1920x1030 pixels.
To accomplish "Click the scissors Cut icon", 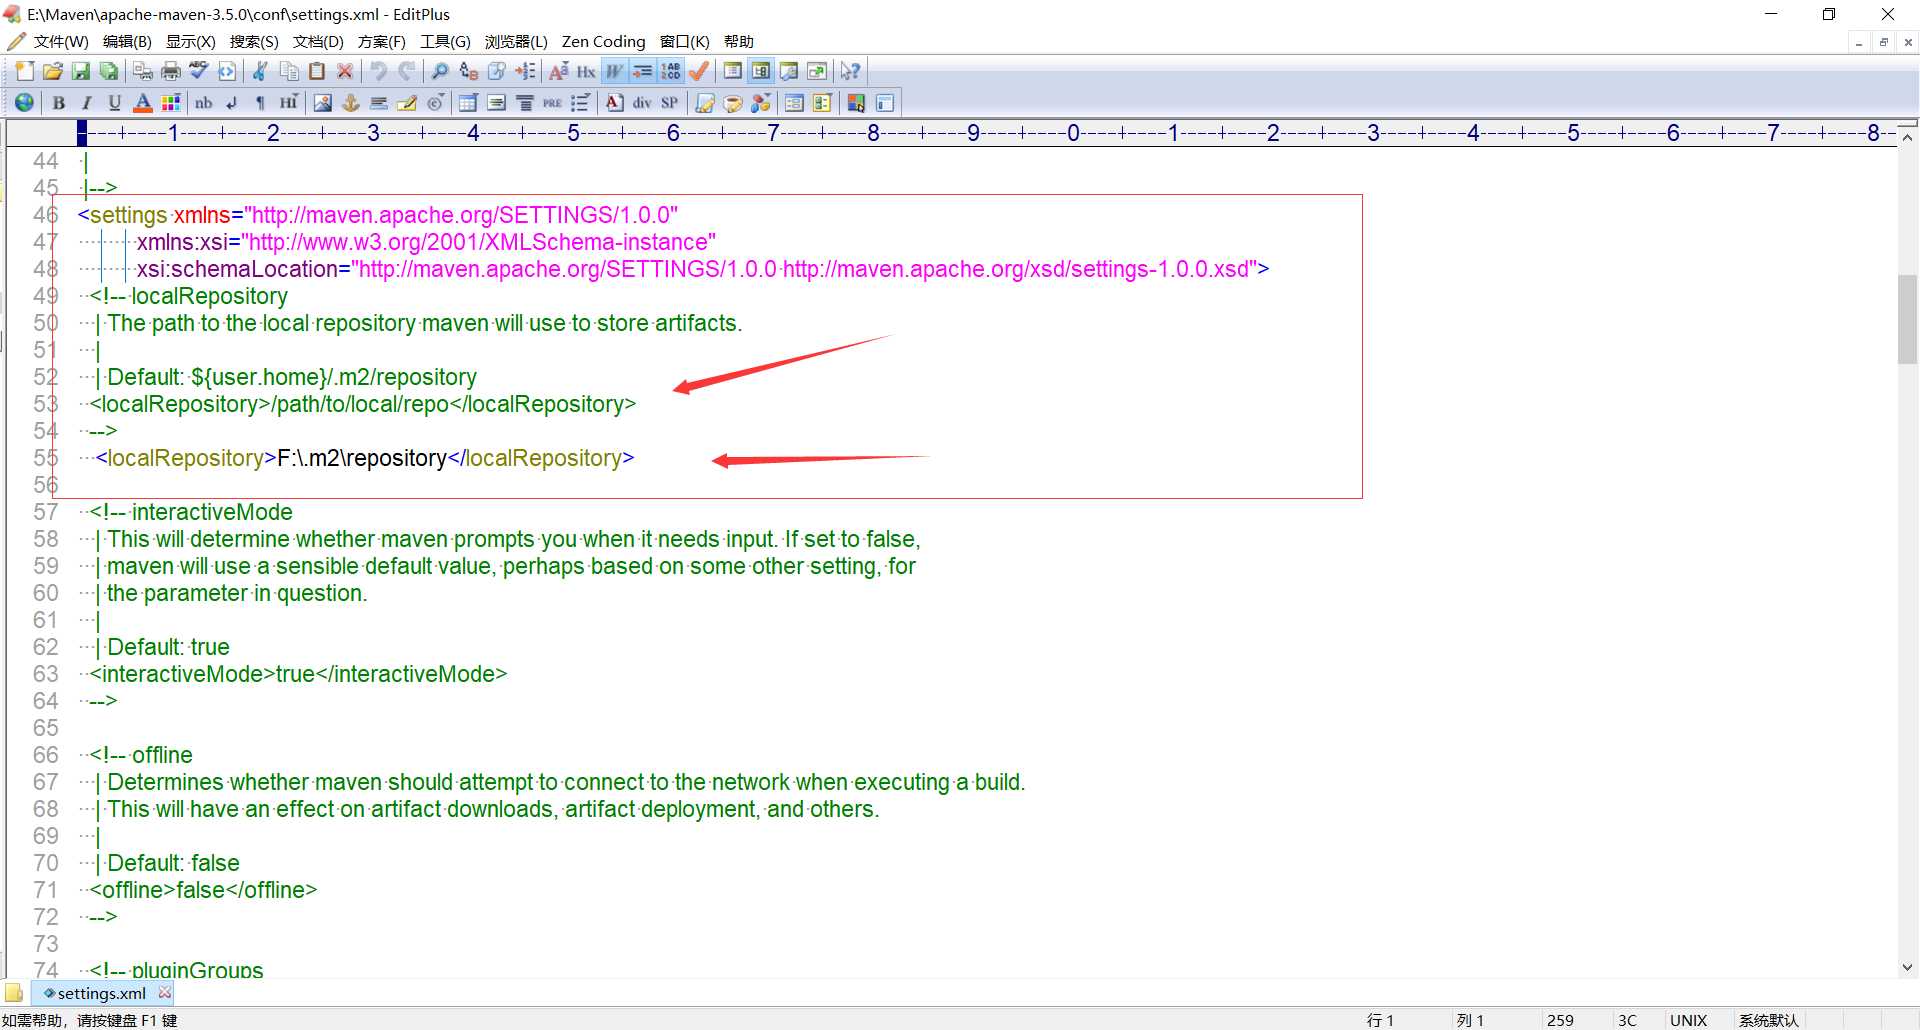I will [x=260, y=71].
